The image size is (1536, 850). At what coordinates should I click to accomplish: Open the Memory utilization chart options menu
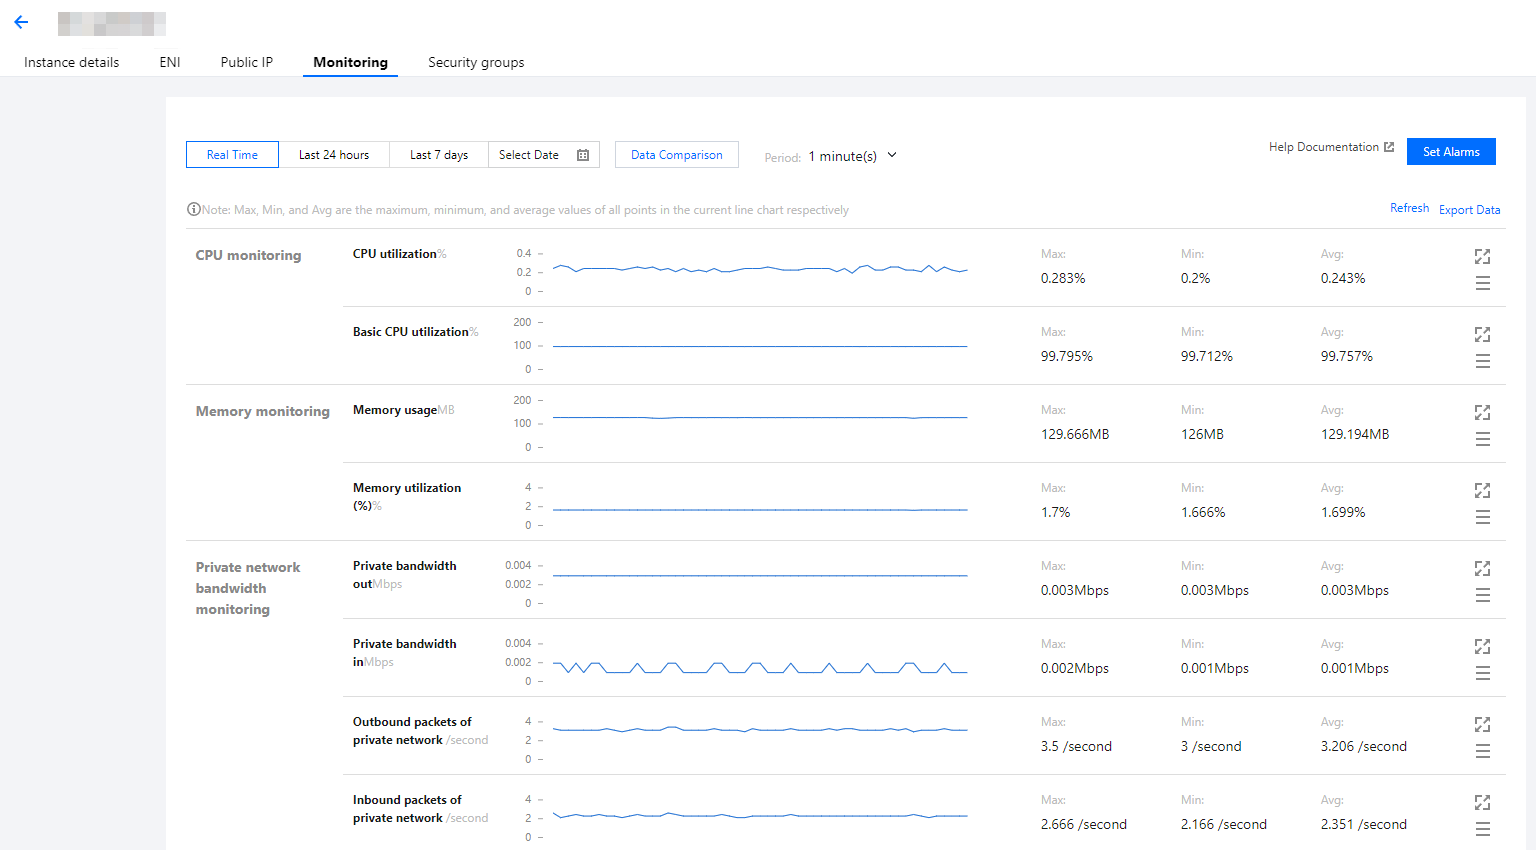[1482, 517]
